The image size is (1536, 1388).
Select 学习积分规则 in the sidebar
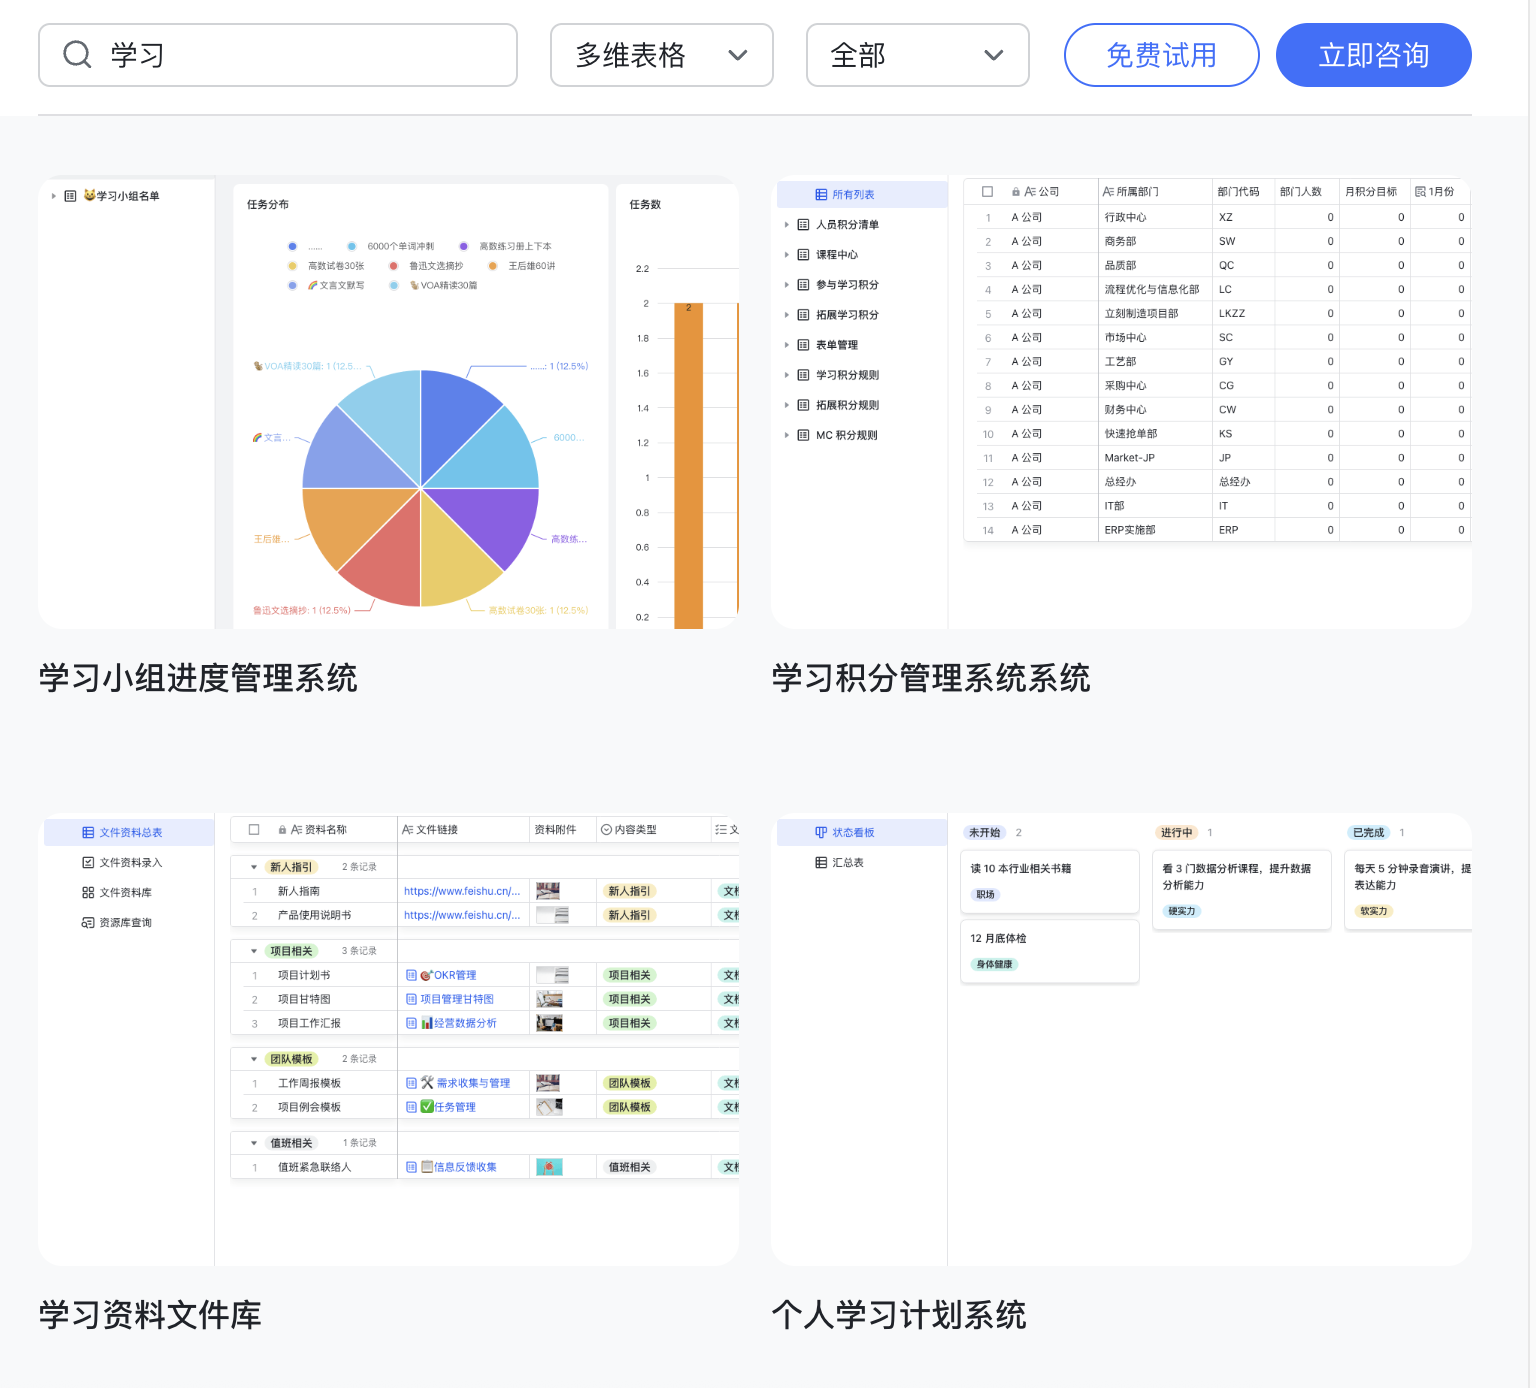(x=847, y=375)
